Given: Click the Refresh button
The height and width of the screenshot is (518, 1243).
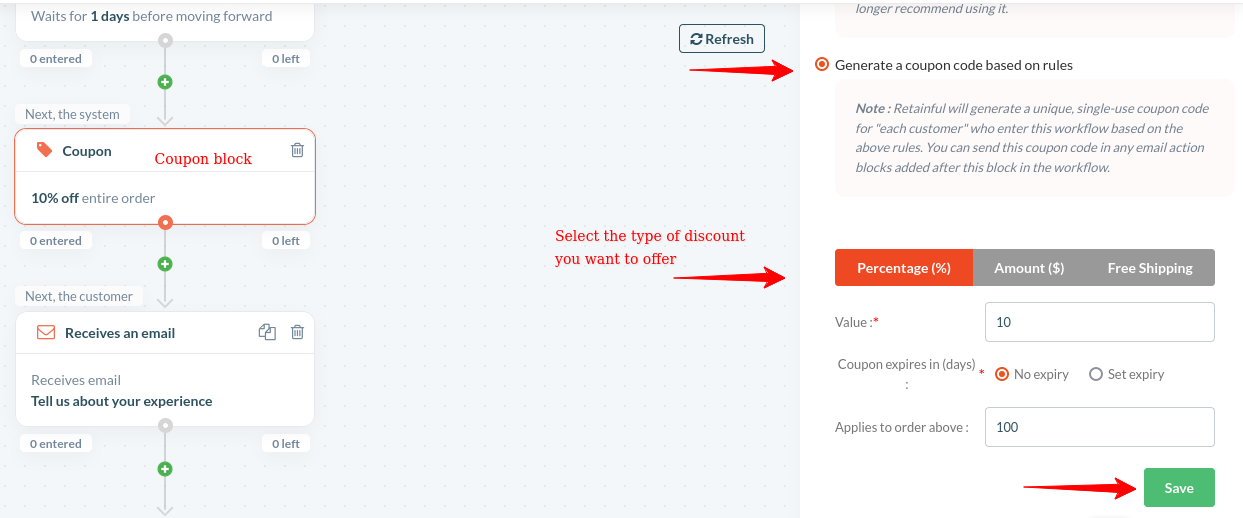Looking at the screenshot, I should (722, 39).
